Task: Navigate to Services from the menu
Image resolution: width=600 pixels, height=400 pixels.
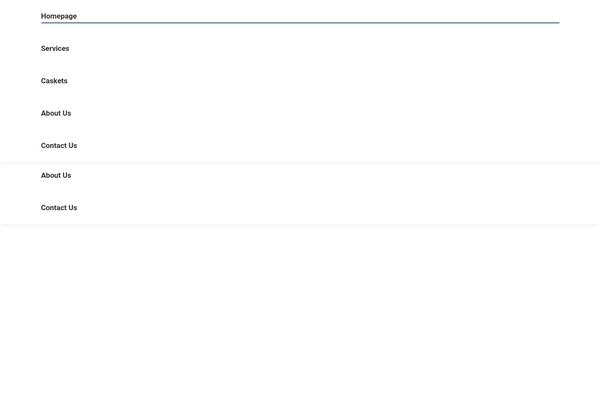Action: 55,49
